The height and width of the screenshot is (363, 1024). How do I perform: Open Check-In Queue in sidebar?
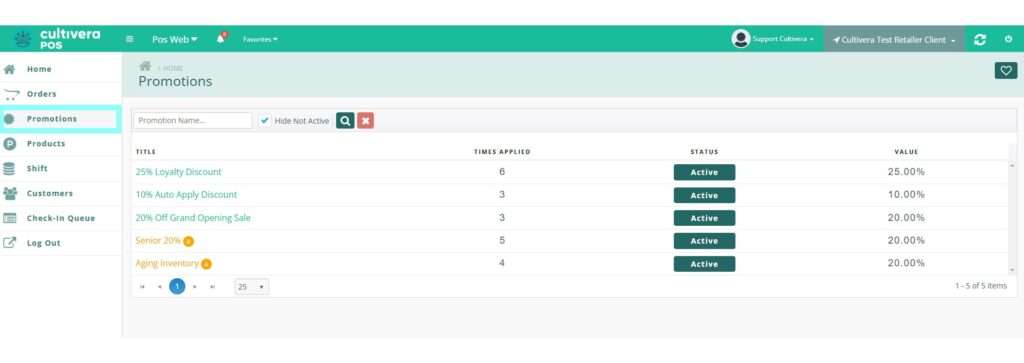coord(60,218)
